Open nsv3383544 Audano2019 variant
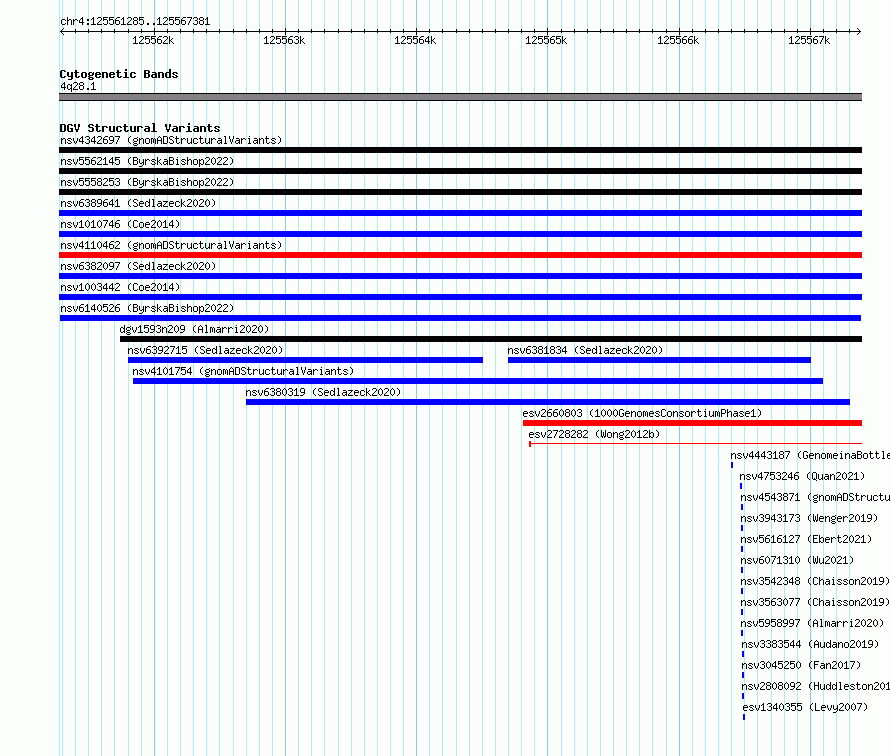Image resolution: width=890 pixels, height=756 pixels. click(x=810, y=644)
